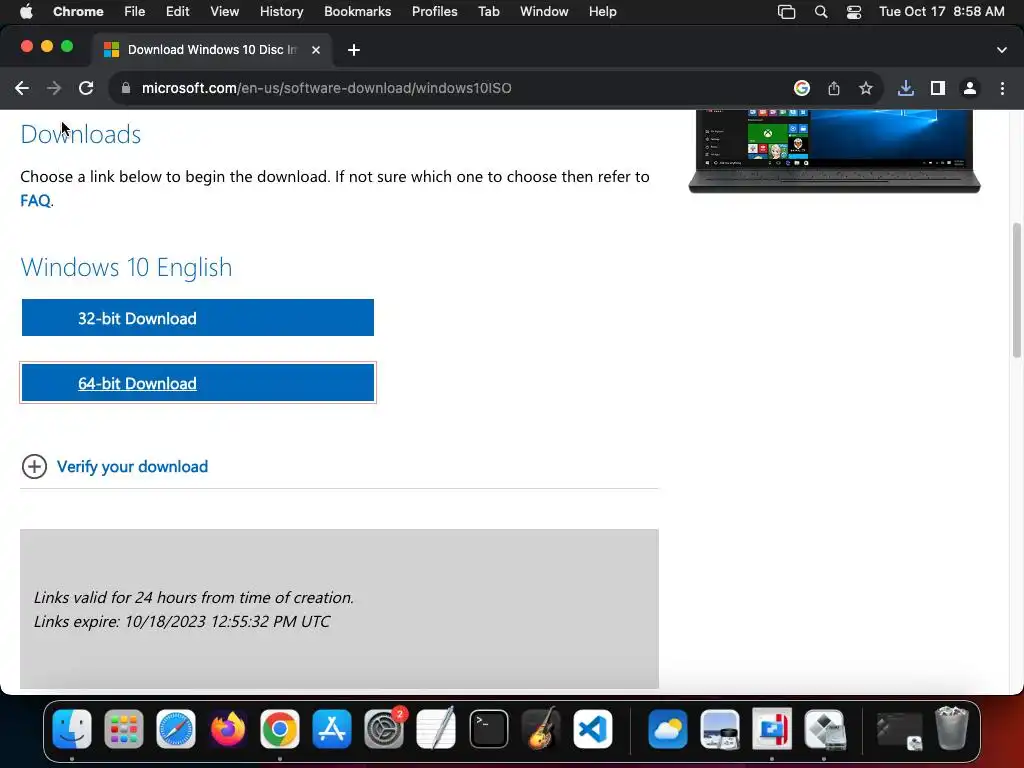Open the Apple menu
Image resolution: width=1024 pixels, height=768 pixels.
[x=26, y=12]
